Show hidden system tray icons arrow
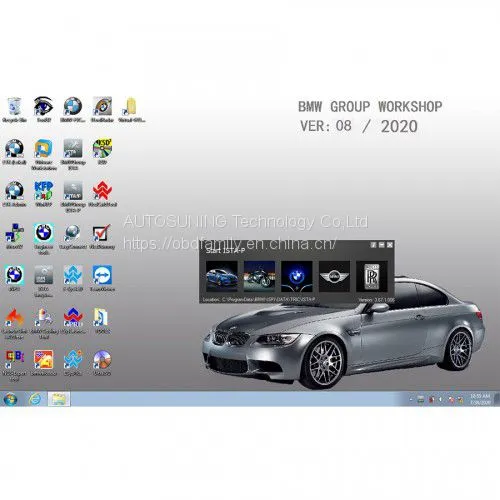Screen dimensions: 500x500 pos(411,399)
